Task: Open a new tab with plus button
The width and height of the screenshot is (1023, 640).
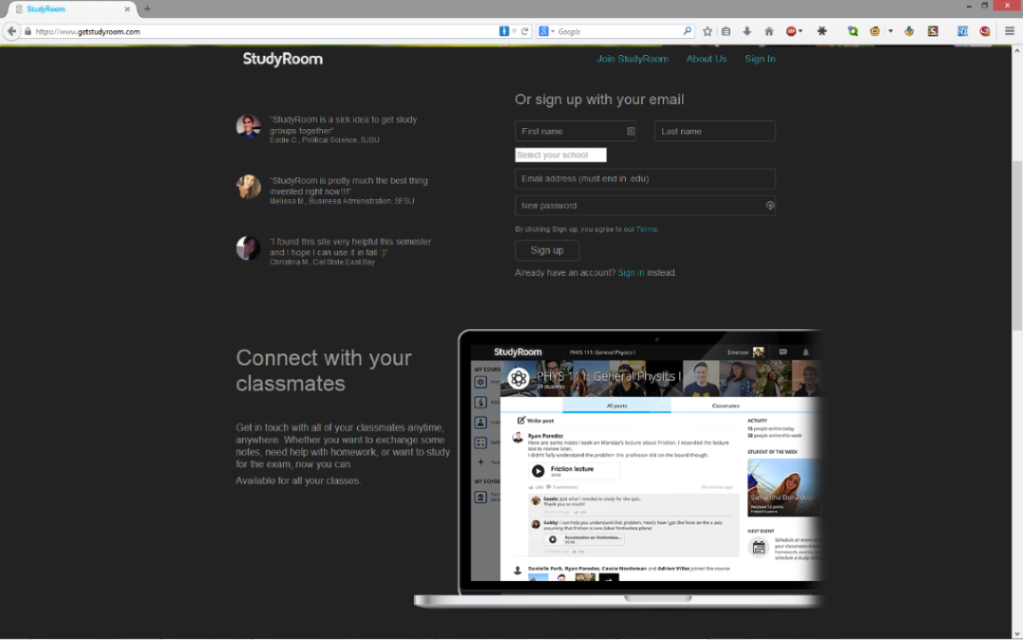Action: coord(147,9)
